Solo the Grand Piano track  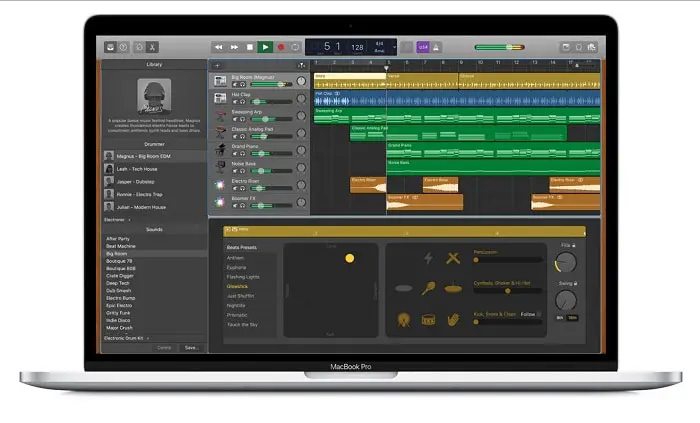click(x=243, y=153)
